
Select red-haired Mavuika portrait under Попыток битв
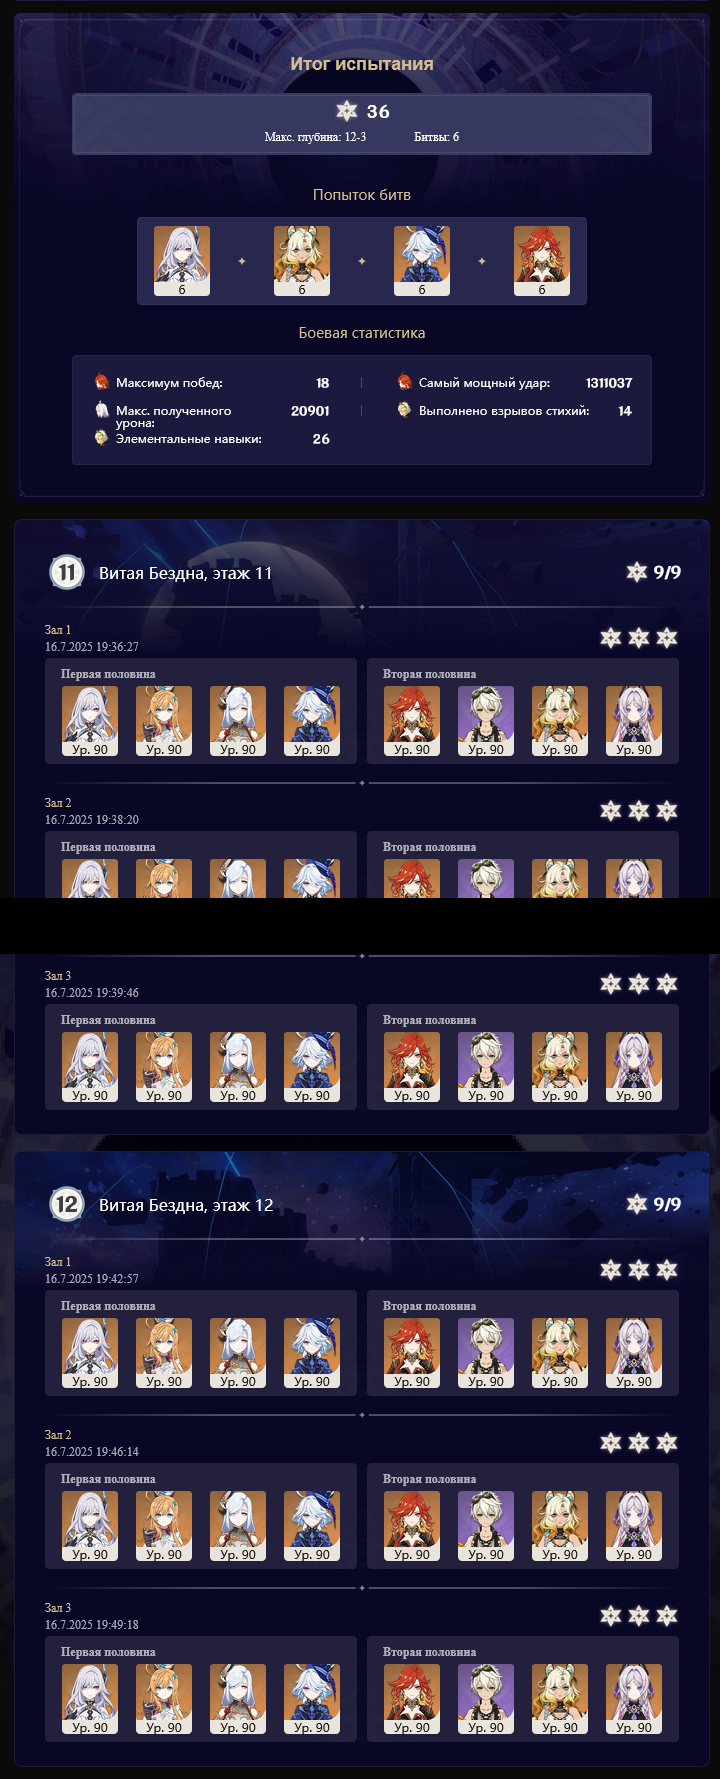pyautogui.click(x=542, y=261)
